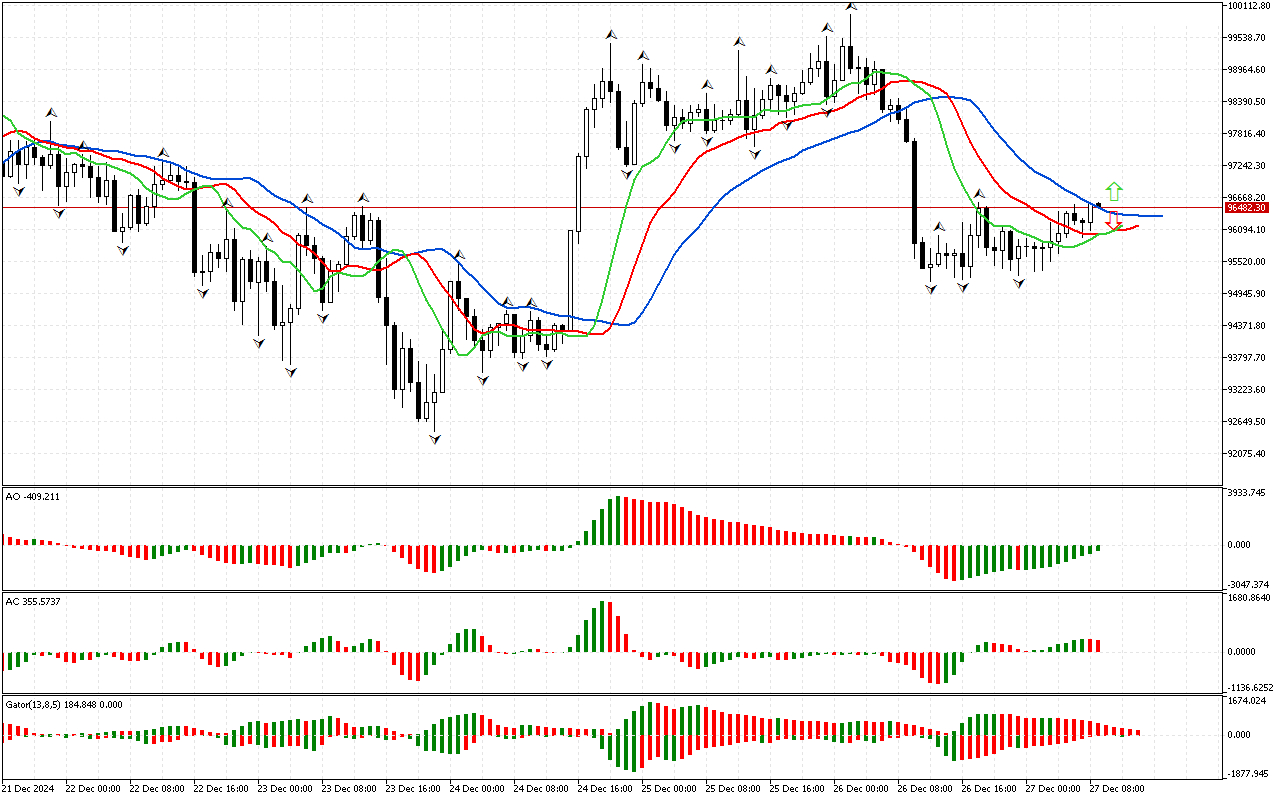Click the 23 Dec 00:00 time label
The image size is (1280, 800).
coord(285,789)
